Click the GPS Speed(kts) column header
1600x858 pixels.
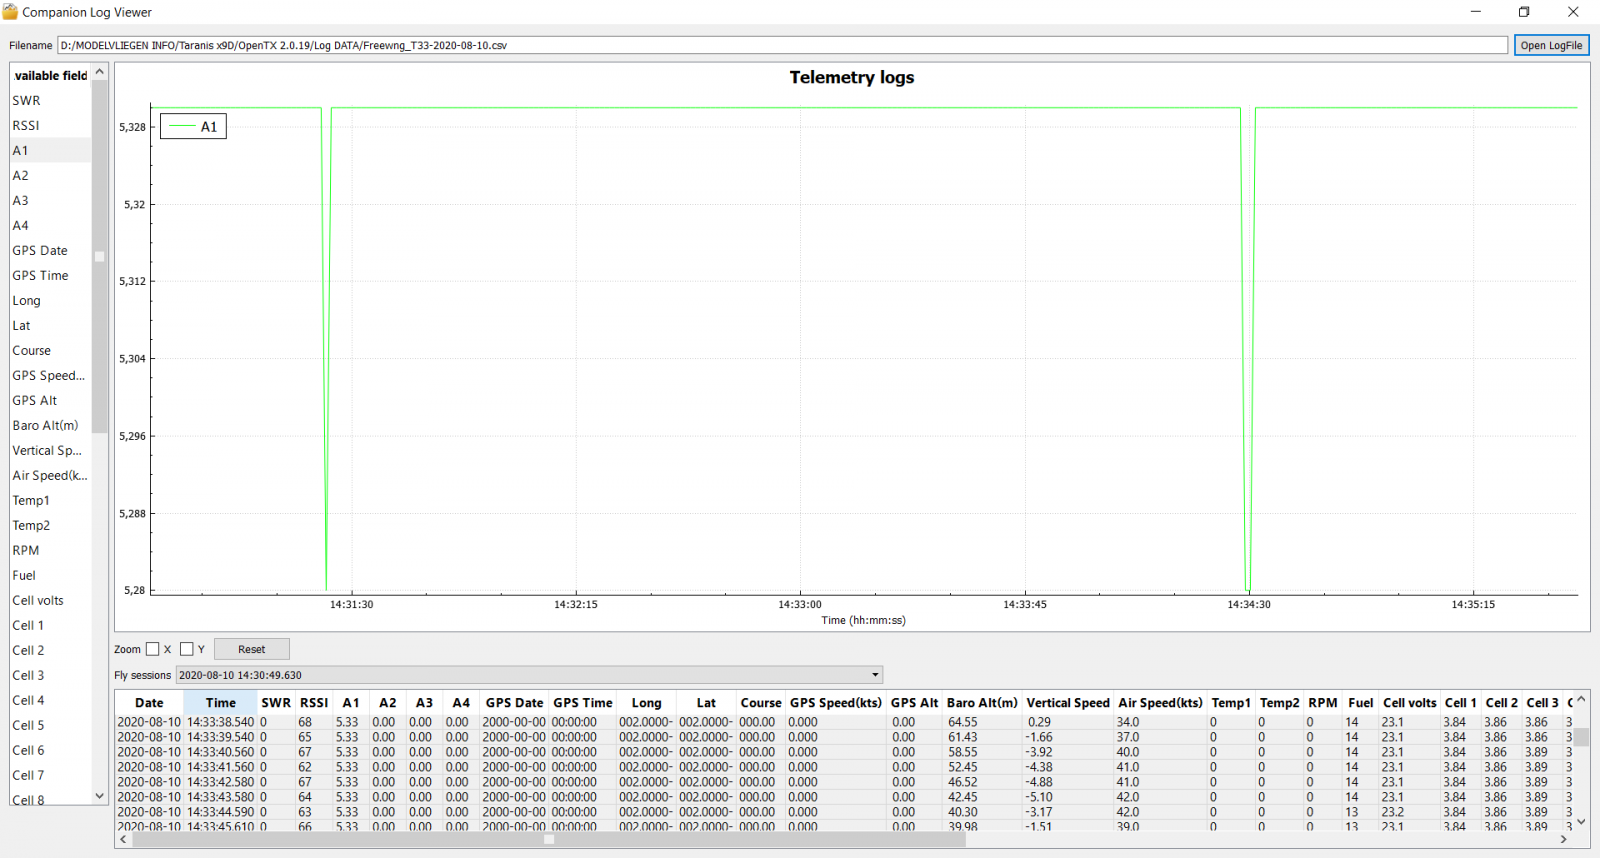(x=836, y=703)
